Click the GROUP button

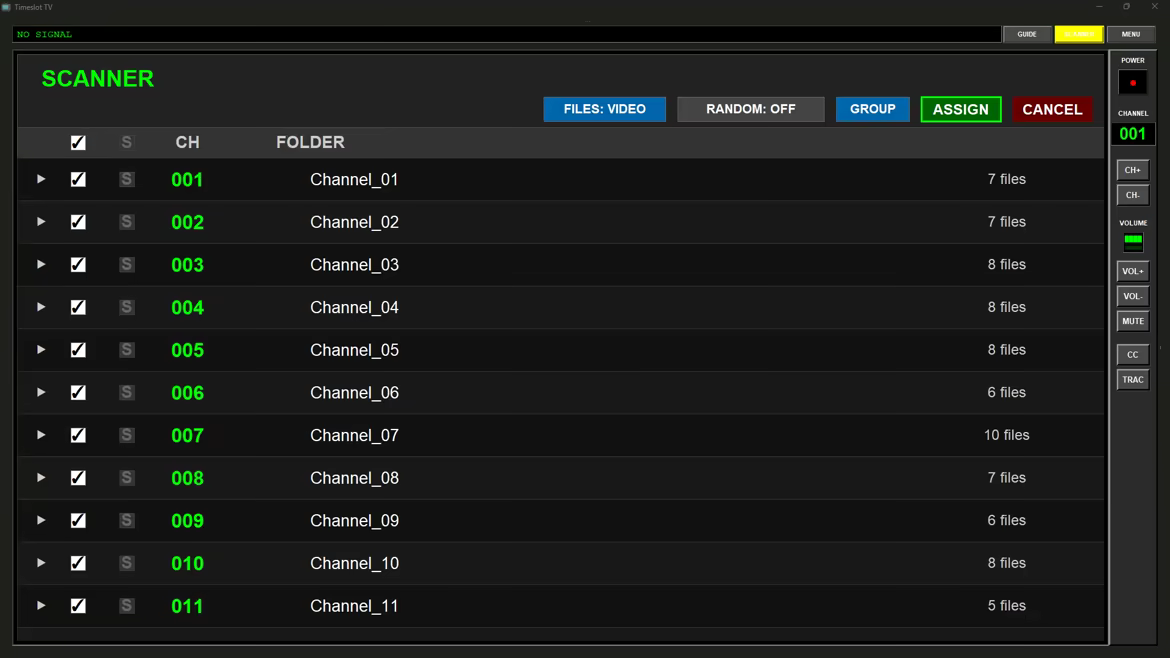click(872, 109)
